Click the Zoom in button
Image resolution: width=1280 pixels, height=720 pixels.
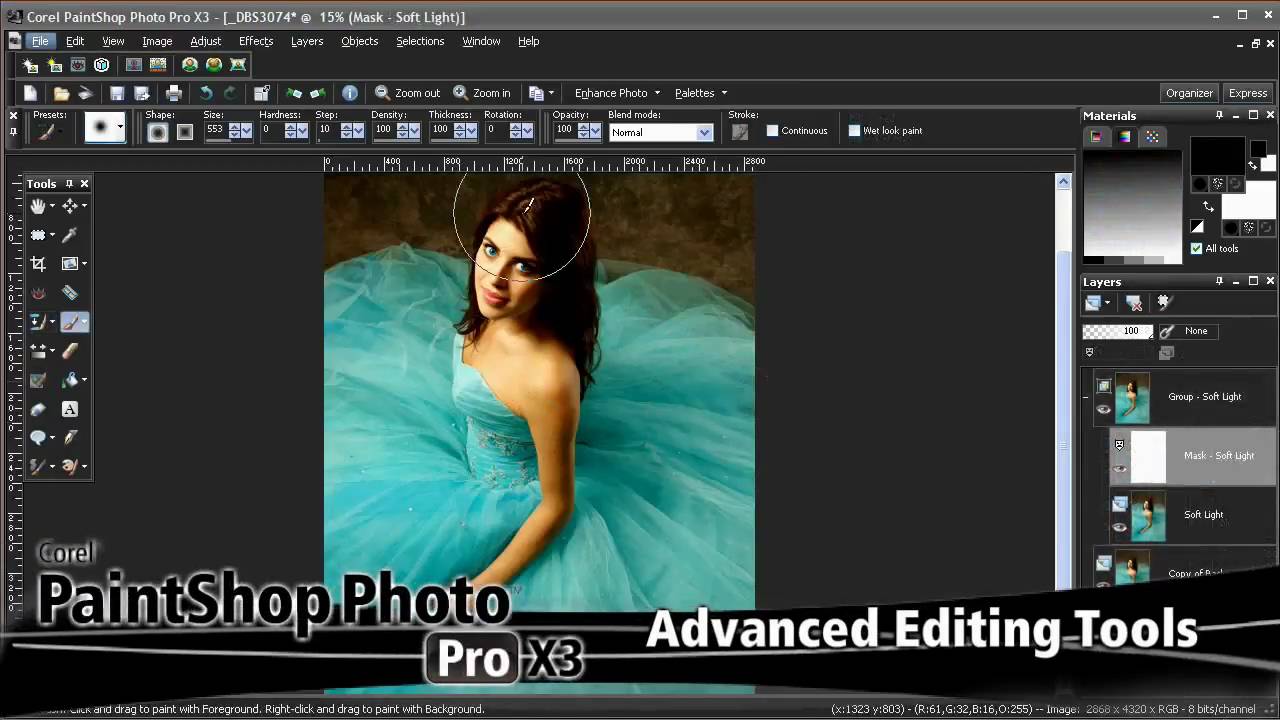coord(482,93)
